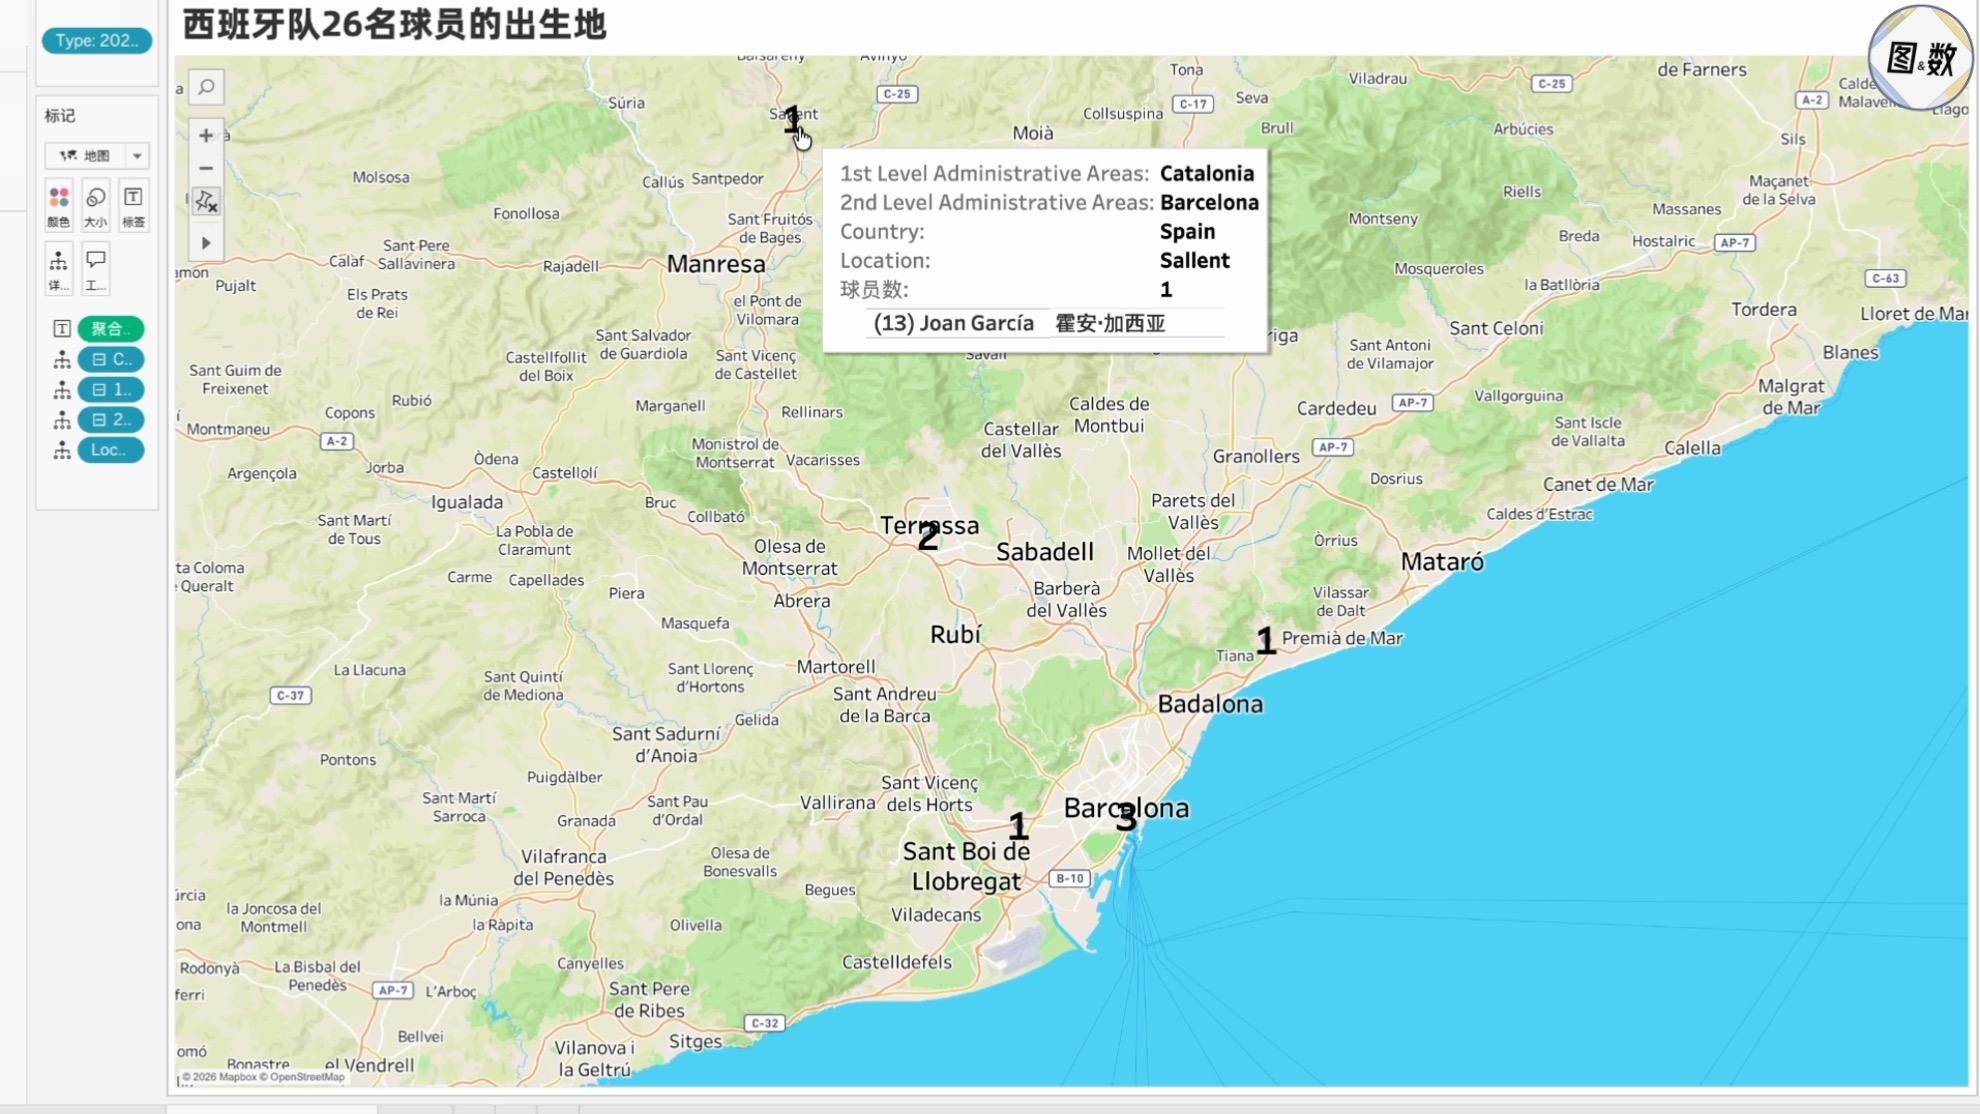Collapse the 1.. hierarchy pill
Image resolution: width=1980 pixels, height=1114 pixels.
click(x=111, y=389)
